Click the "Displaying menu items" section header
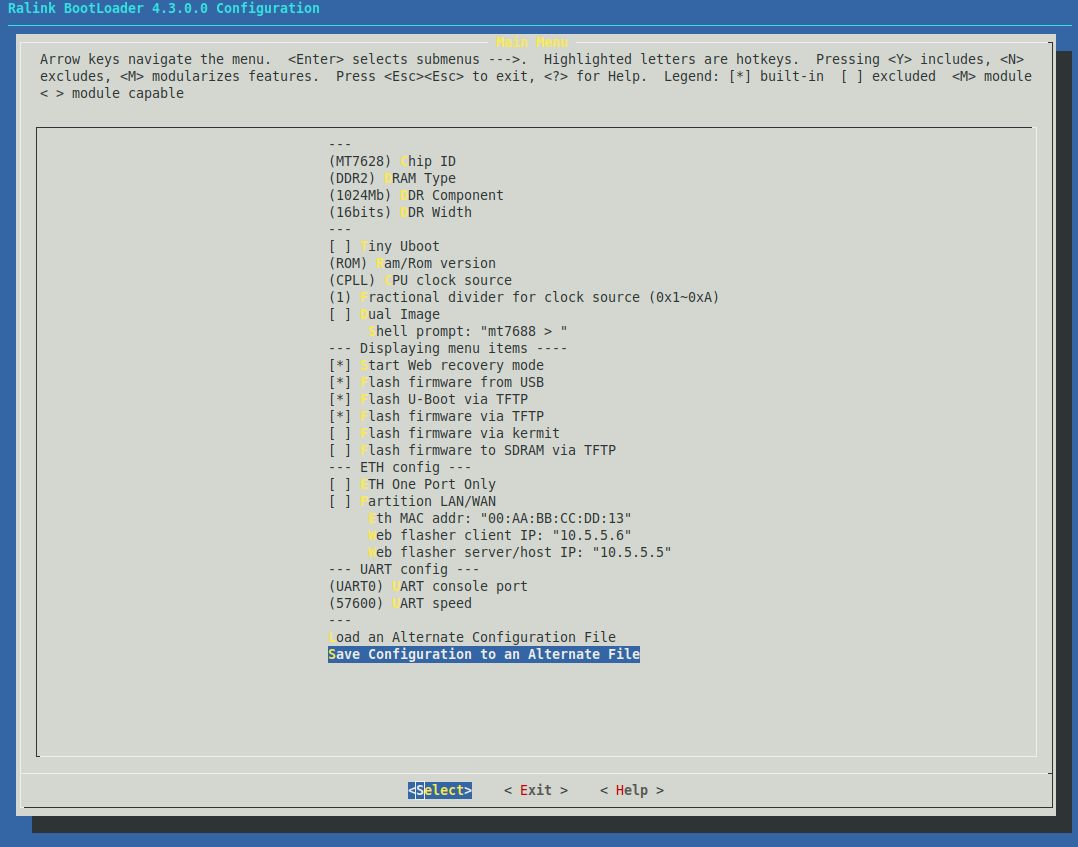 click(x=448, y=349)
